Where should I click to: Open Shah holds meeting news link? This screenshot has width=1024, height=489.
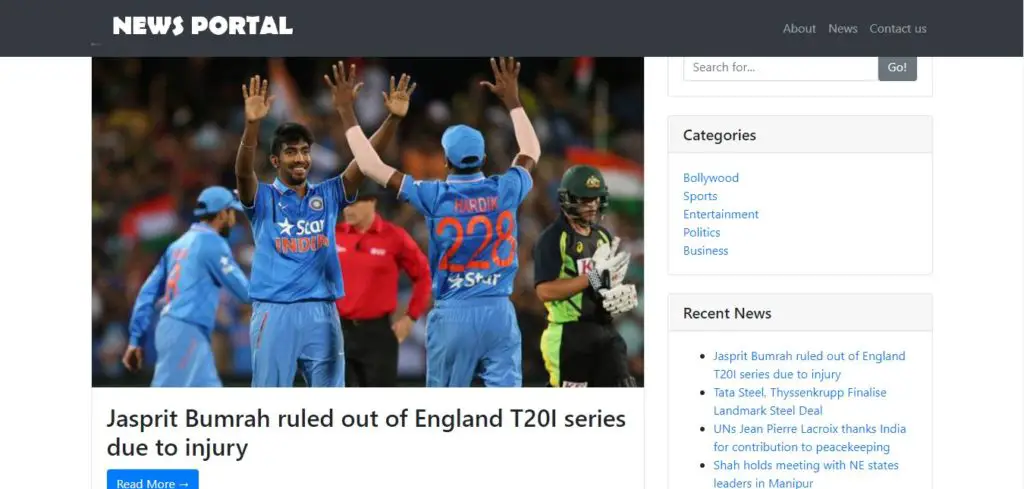point(806,475)
